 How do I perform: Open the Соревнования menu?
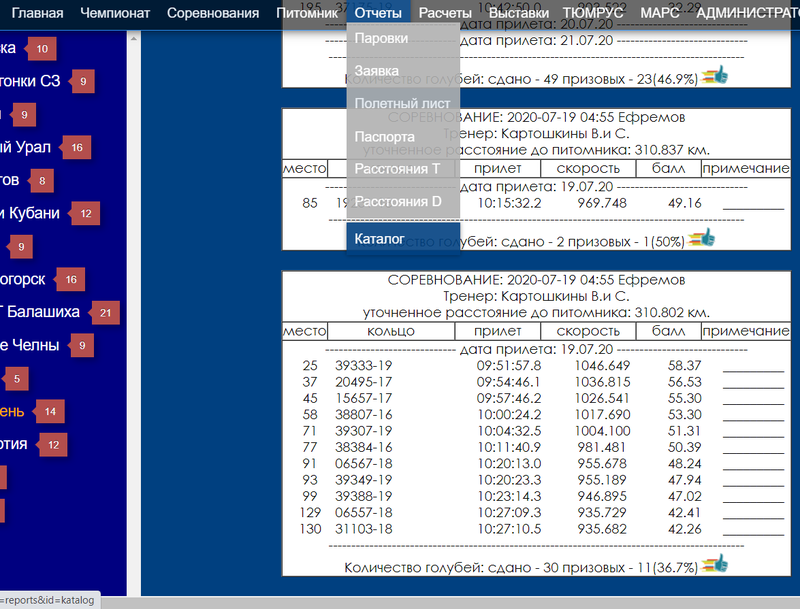(213, 13)
